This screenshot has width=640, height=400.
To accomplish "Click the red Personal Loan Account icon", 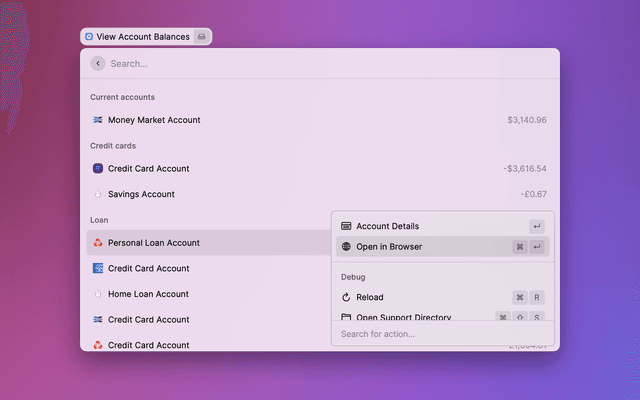I will click(x=98, y=243).
